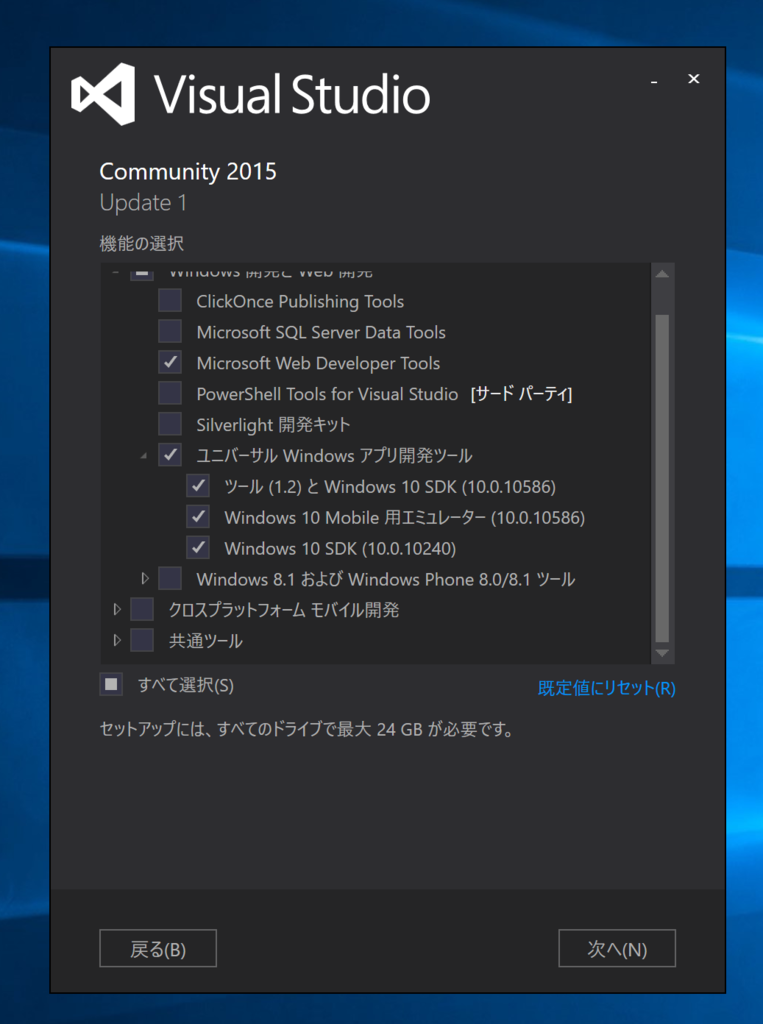Uncheck Microsoft Web Developer Tools
This screenshot has height=1024, width=763.
click(x=170, y=362)
